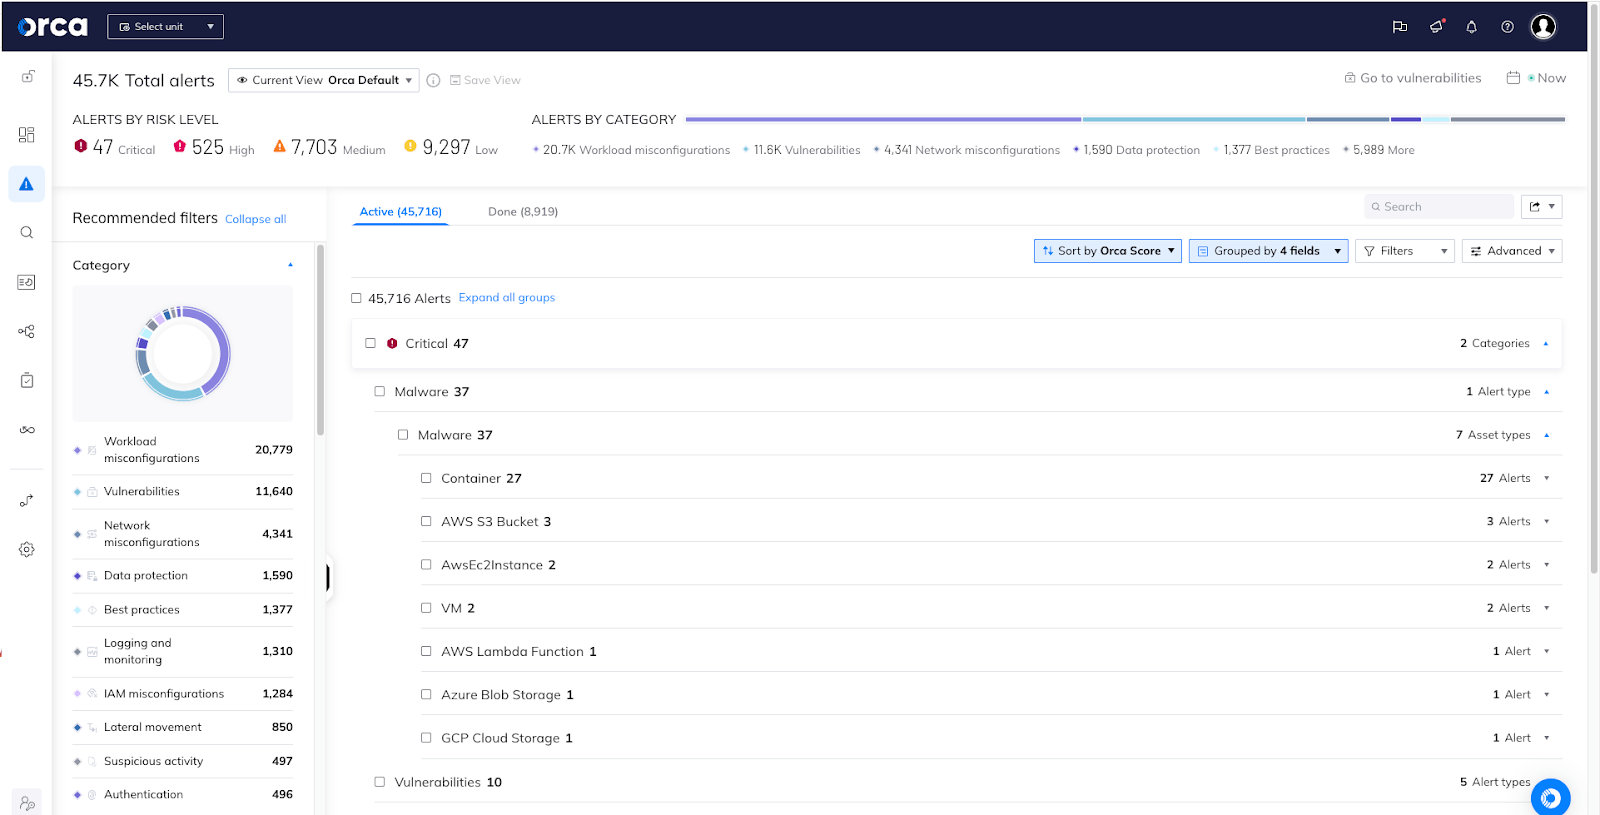Tick the AwsEc2Instance 2 checkbox

click(426, 564)
